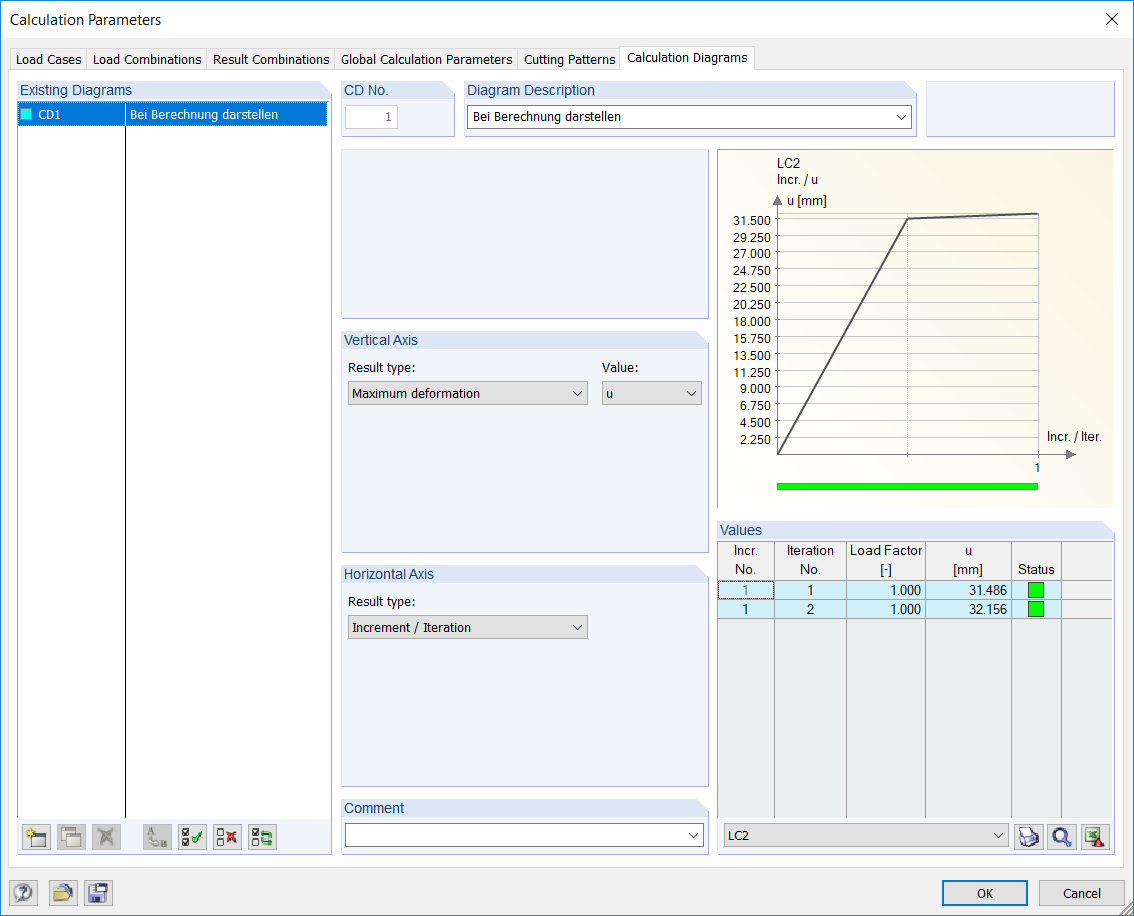Click Iteration No. 2 cell
The width and height of the screenshot is (1134, 916).
(x=810, y=609)
